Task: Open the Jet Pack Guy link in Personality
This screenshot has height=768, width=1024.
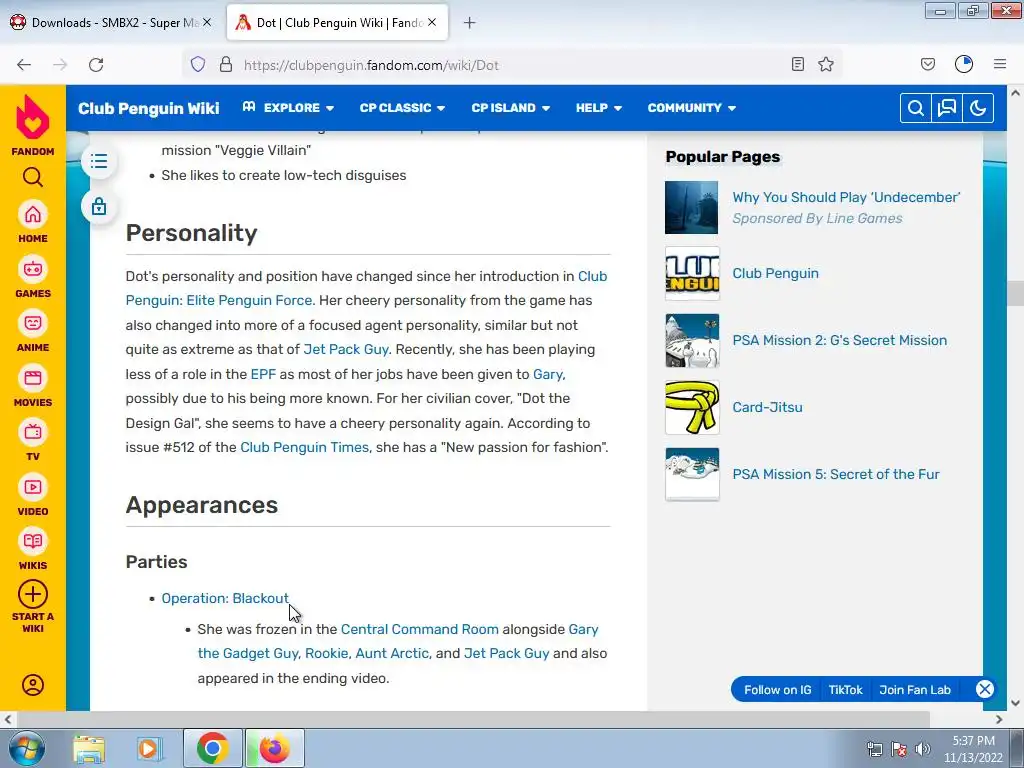Action: coord(346,349)
